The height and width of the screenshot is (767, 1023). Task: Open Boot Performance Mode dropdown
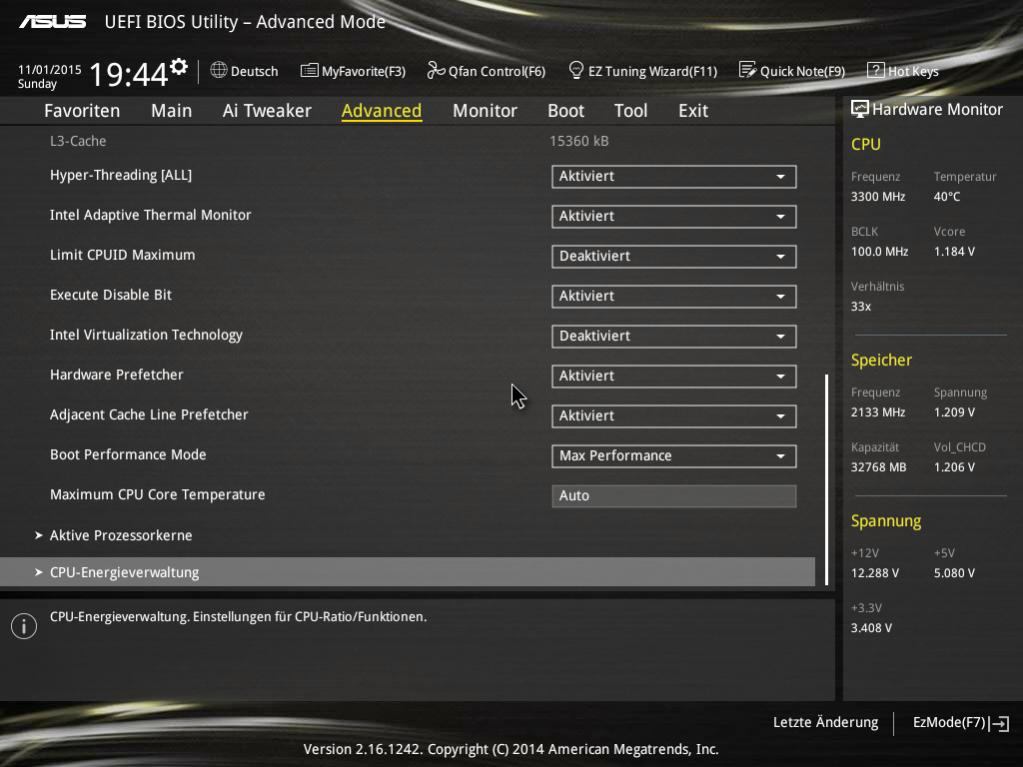[x=673, y=456]
